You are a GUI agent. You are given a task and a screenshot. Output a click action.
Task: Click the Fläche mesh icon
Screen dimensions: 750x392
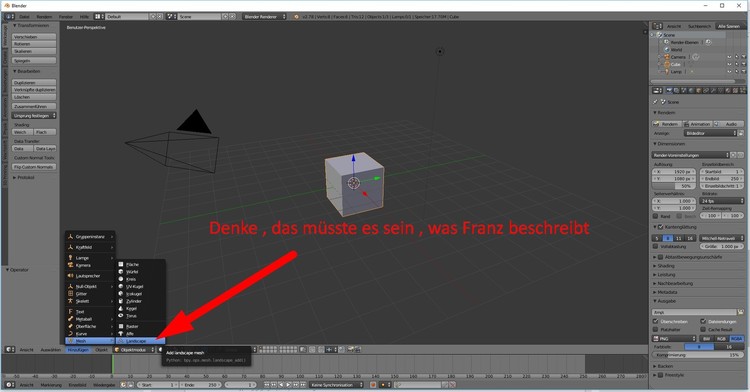tap(121, 264)
